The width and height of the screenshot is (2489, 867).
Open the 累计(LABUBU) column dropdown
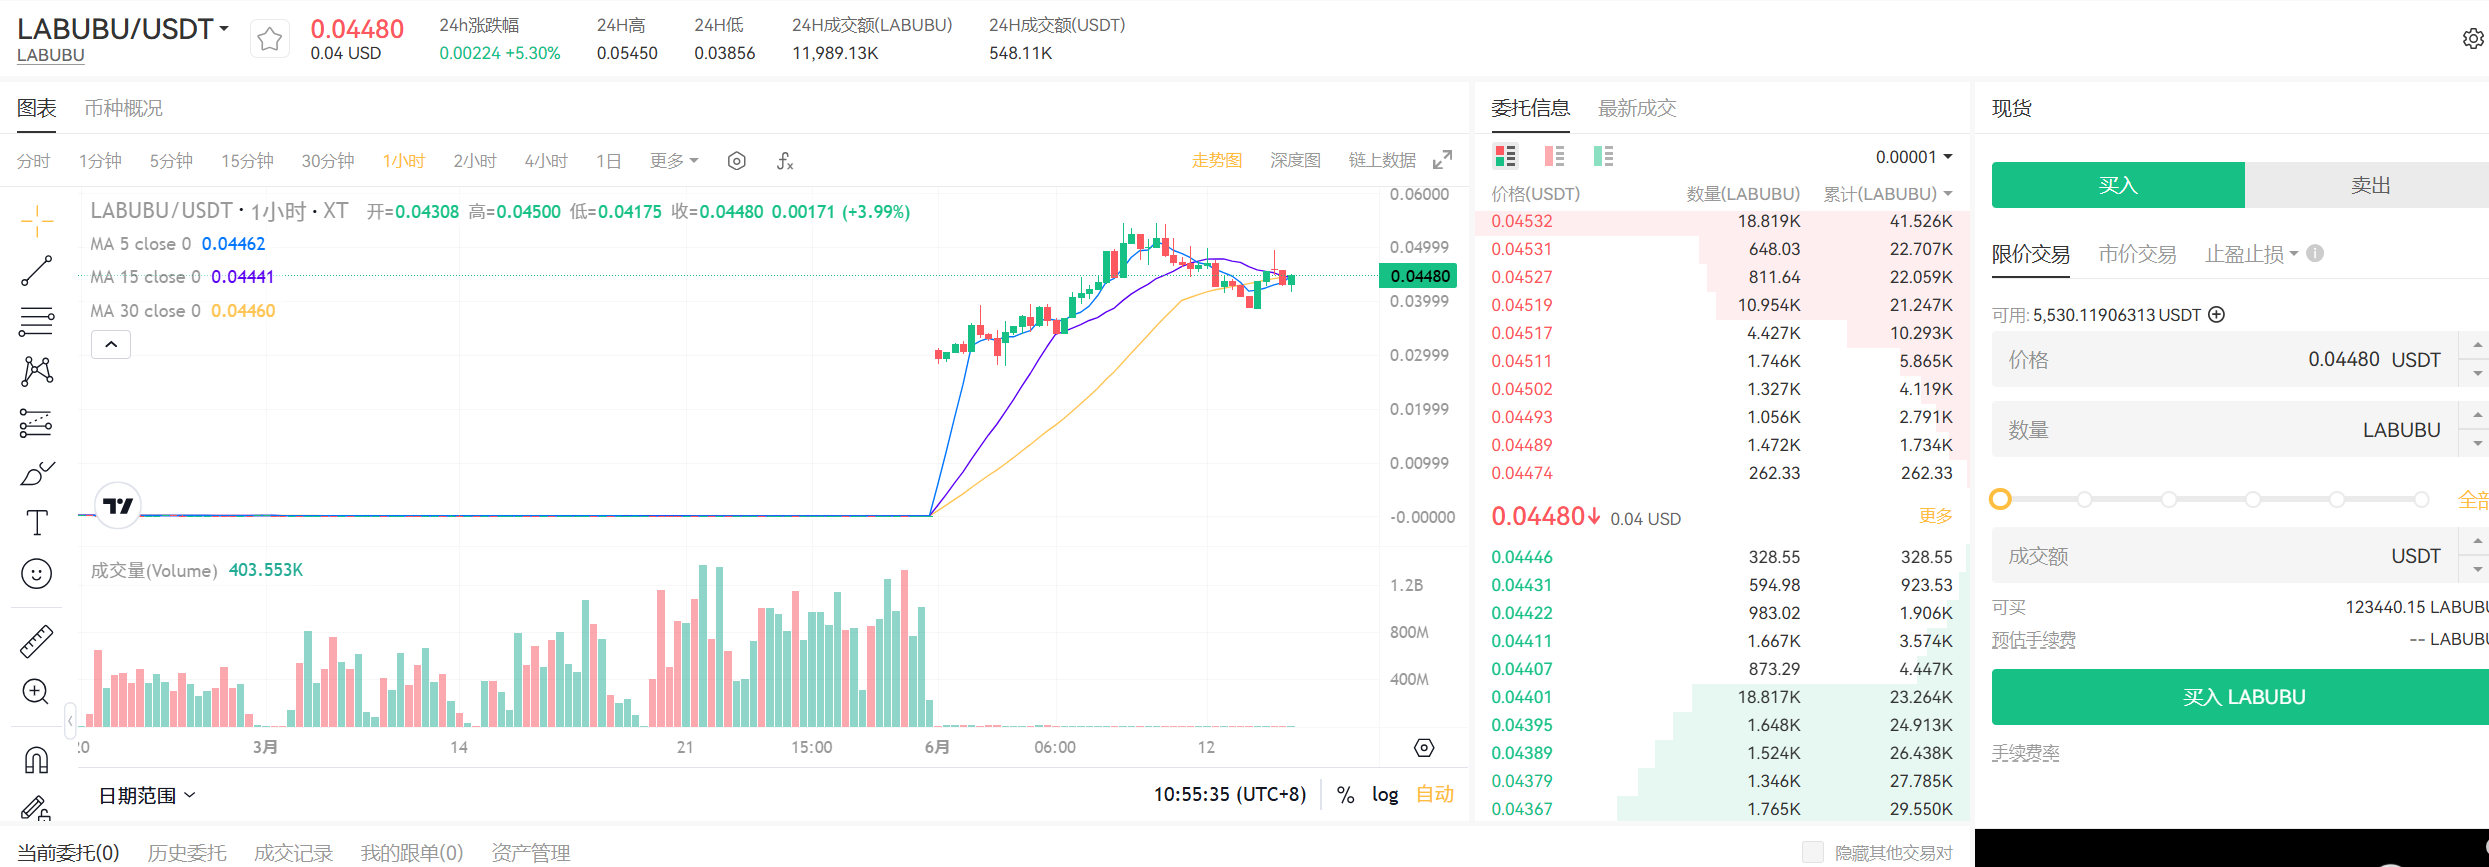tap(1887, 194)
